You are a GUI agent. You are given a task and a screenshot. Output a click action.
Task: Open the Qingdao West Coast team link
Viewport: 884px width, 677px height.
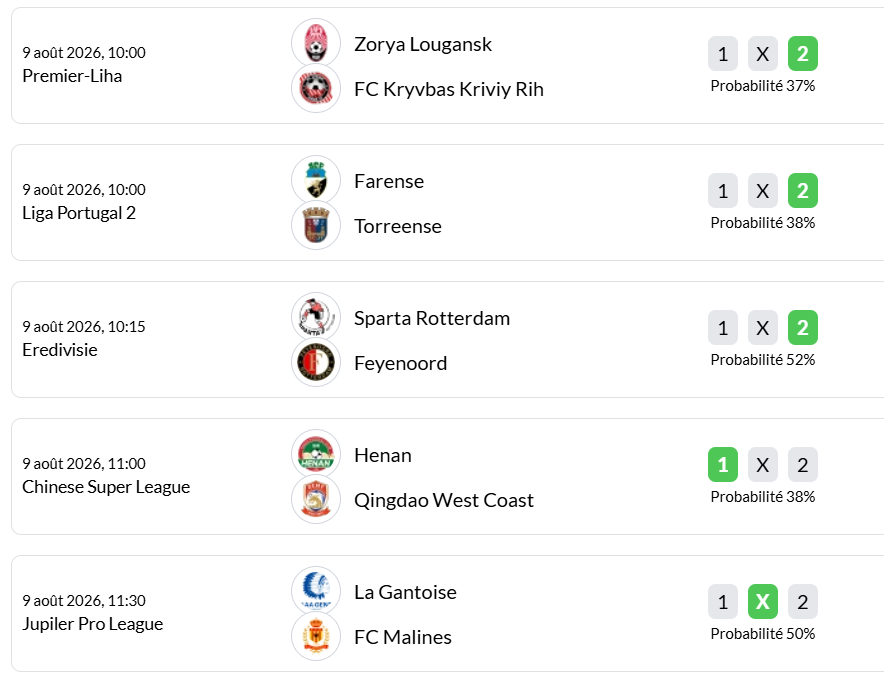coord(444,501)
